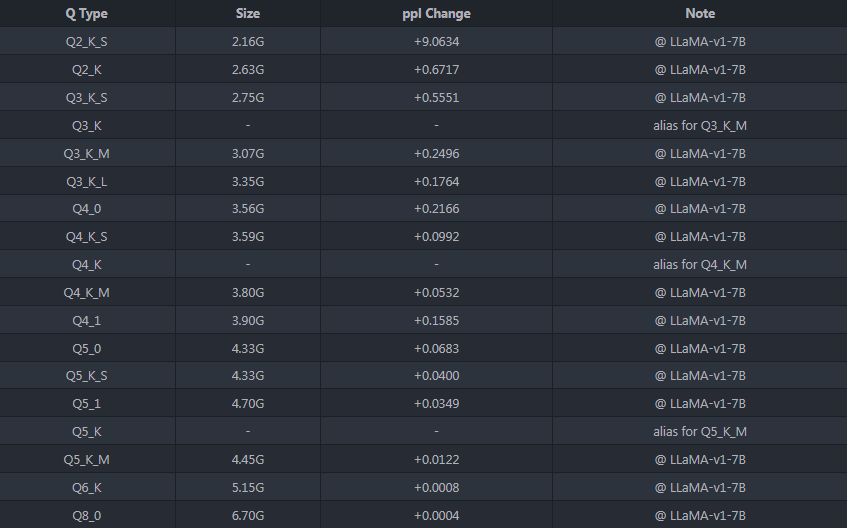Click the "alias for Q5_K_M" note
Screen dimensions: 847x528
coord(700,432)
